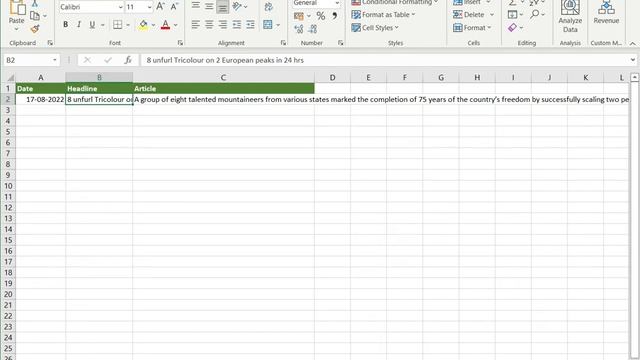Select the Article header cell

pos(224,89)
